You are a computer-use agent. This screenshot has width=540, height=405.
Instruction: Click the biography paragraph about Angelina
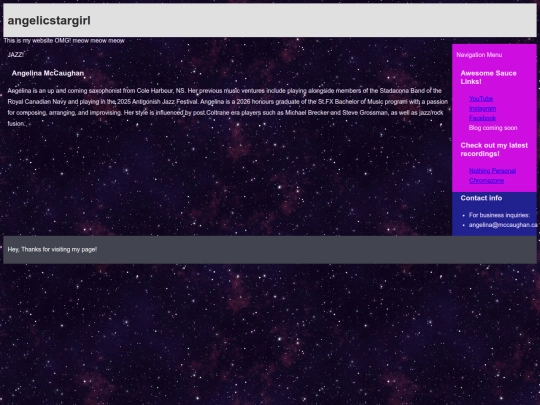228,107
